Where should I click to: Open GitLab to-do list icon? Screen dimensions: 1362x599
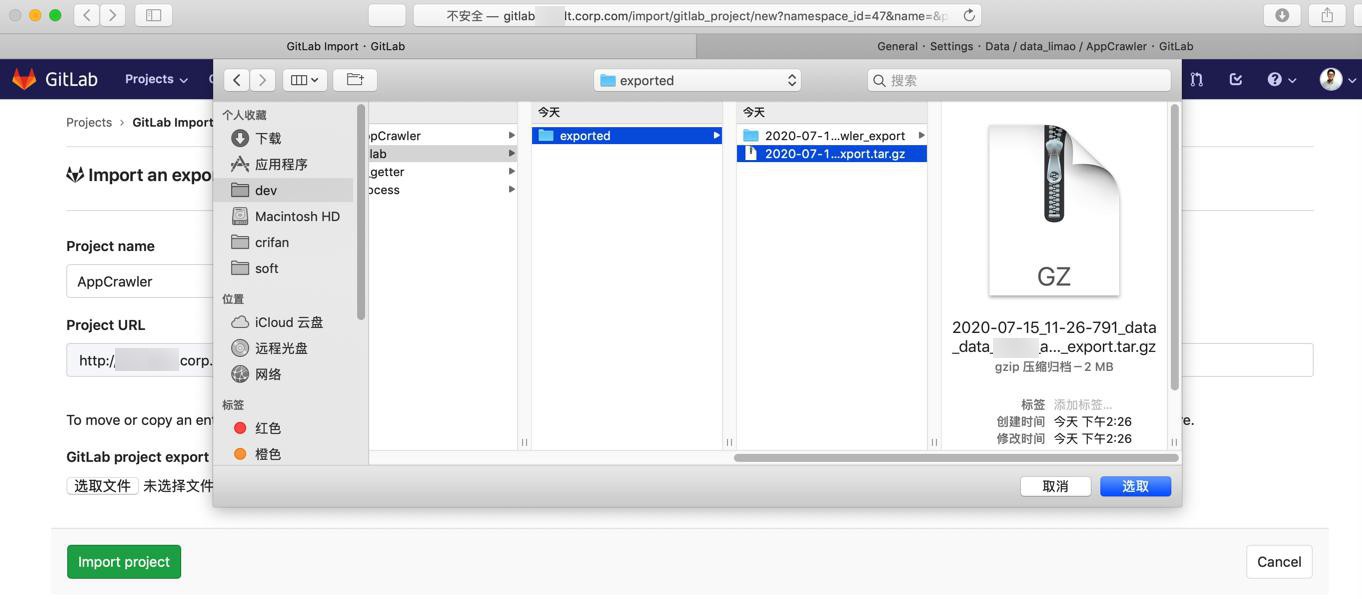click(1236, 79)
